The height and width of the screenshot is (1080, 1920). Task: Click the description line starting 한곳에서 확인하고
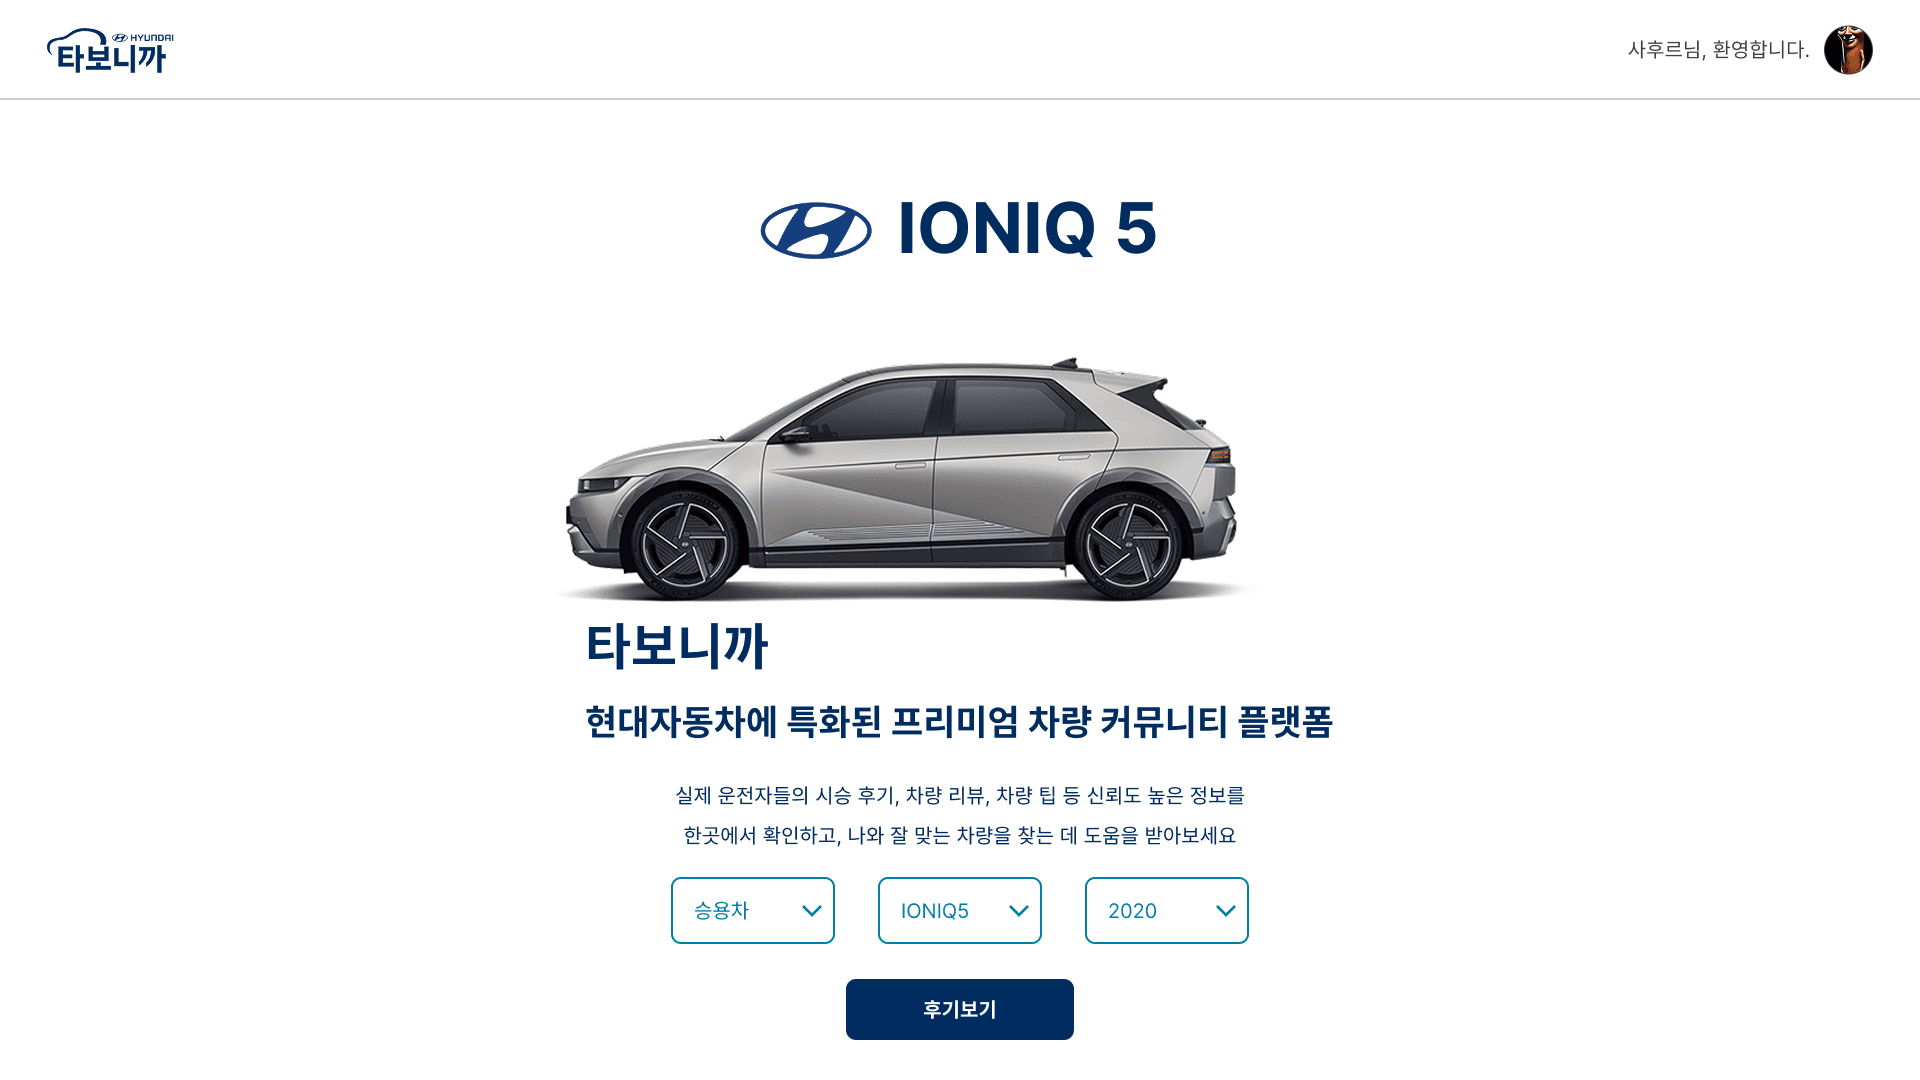pyautogui.click(x=960, y=836)
